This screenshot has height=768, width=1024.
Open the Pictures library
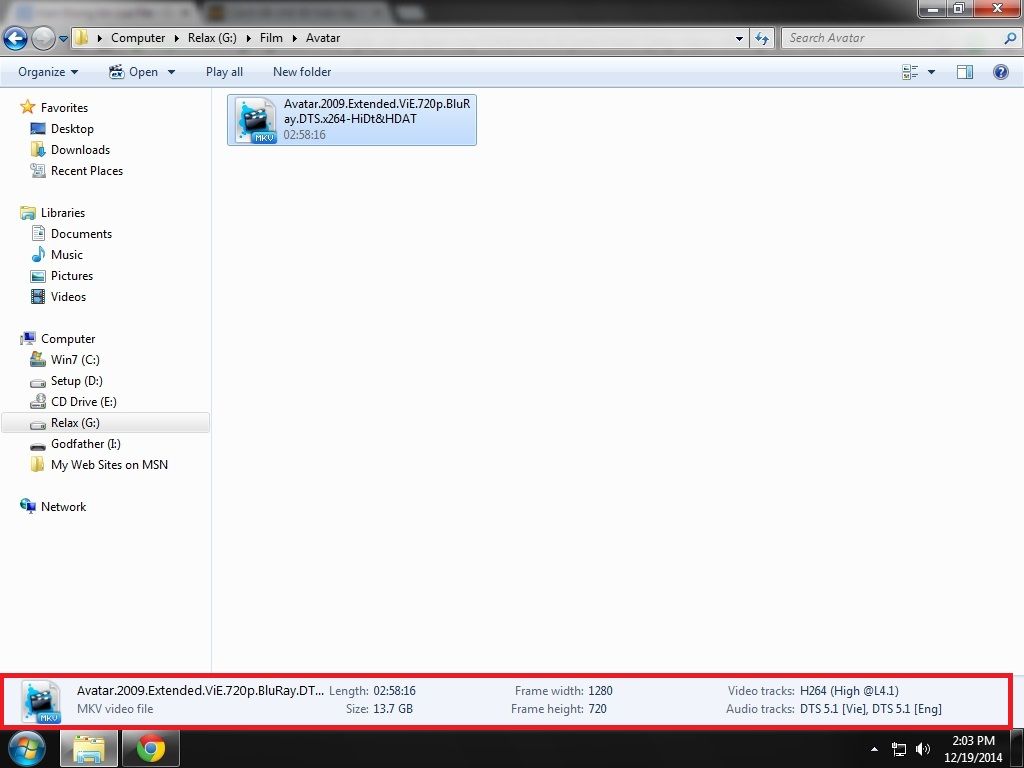[x=72, y=276]
